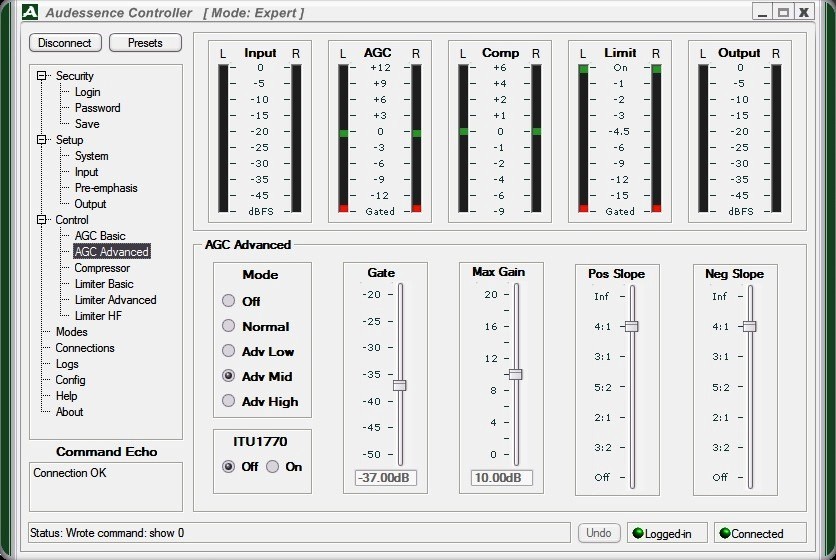
Task: Open the Compressor settings page
Action: 102,268
